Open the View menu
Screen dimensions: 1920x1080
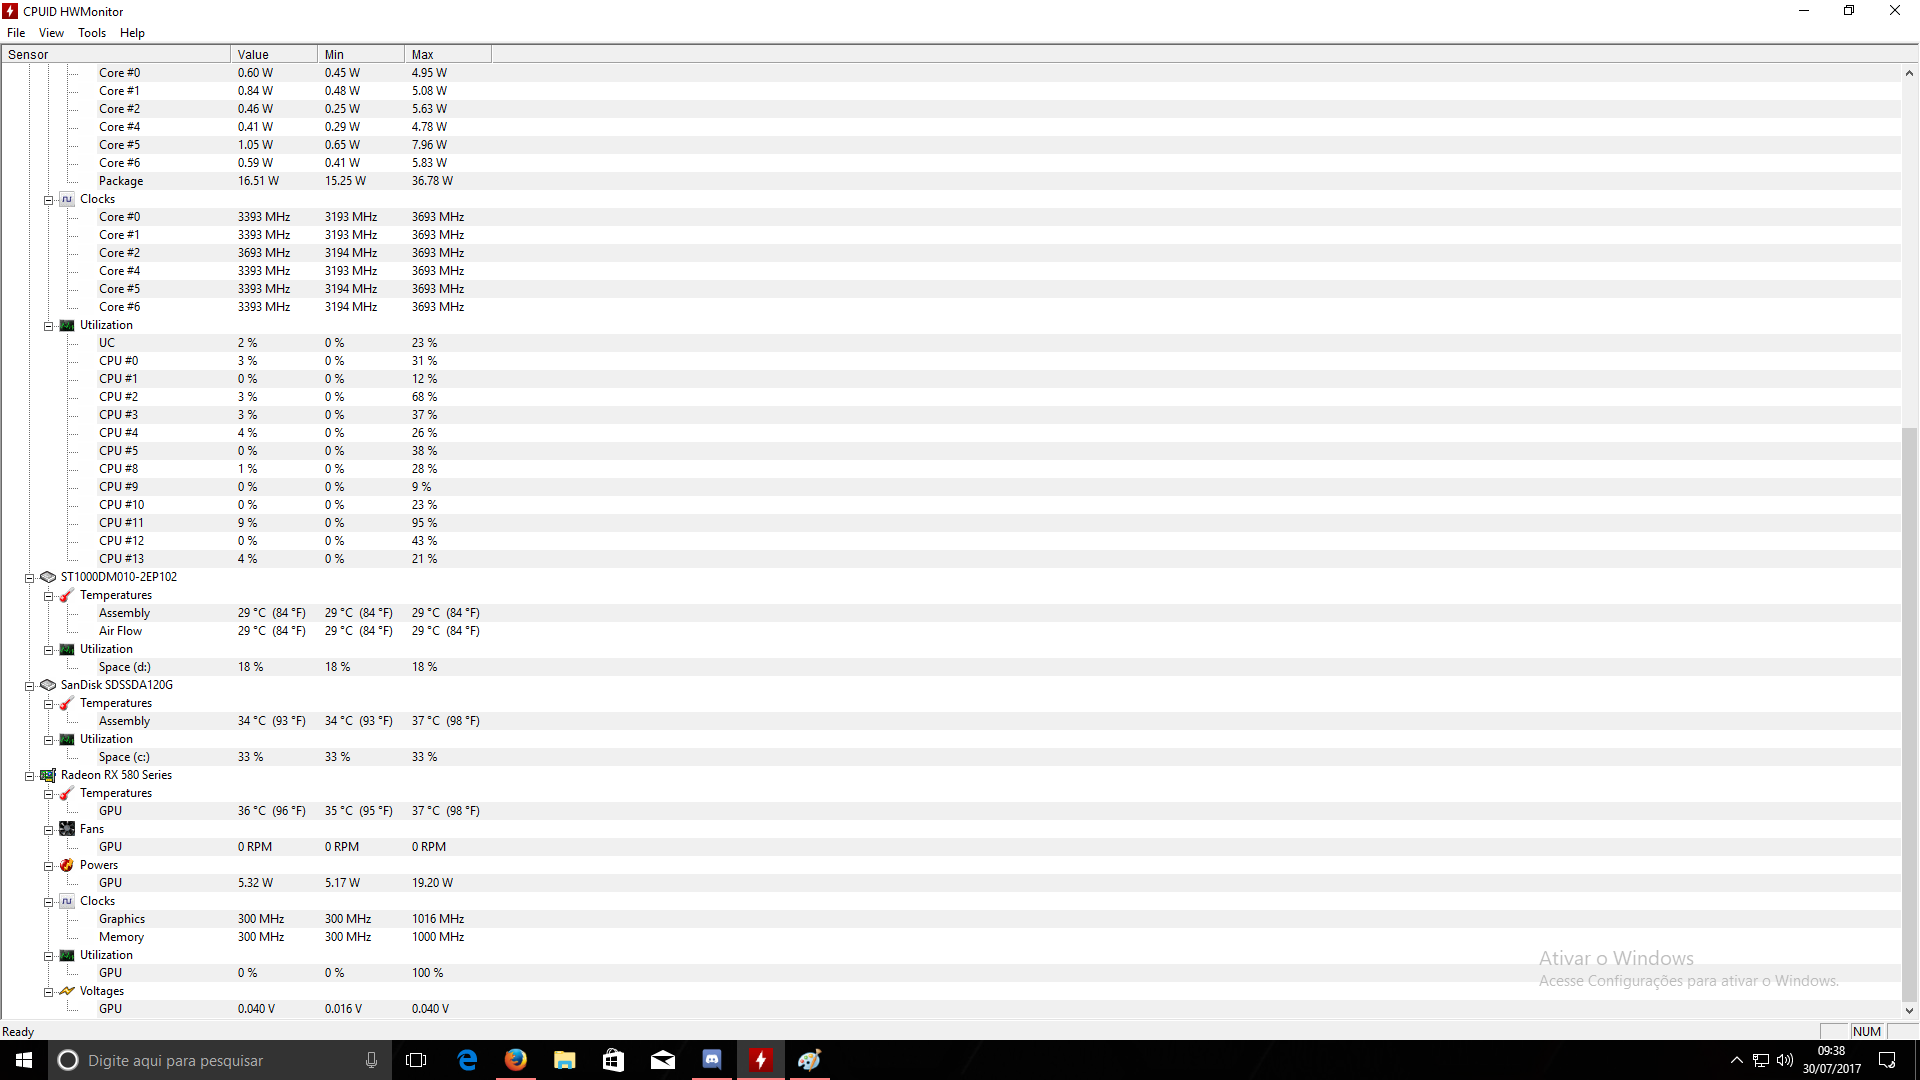[x=51, y=33]
